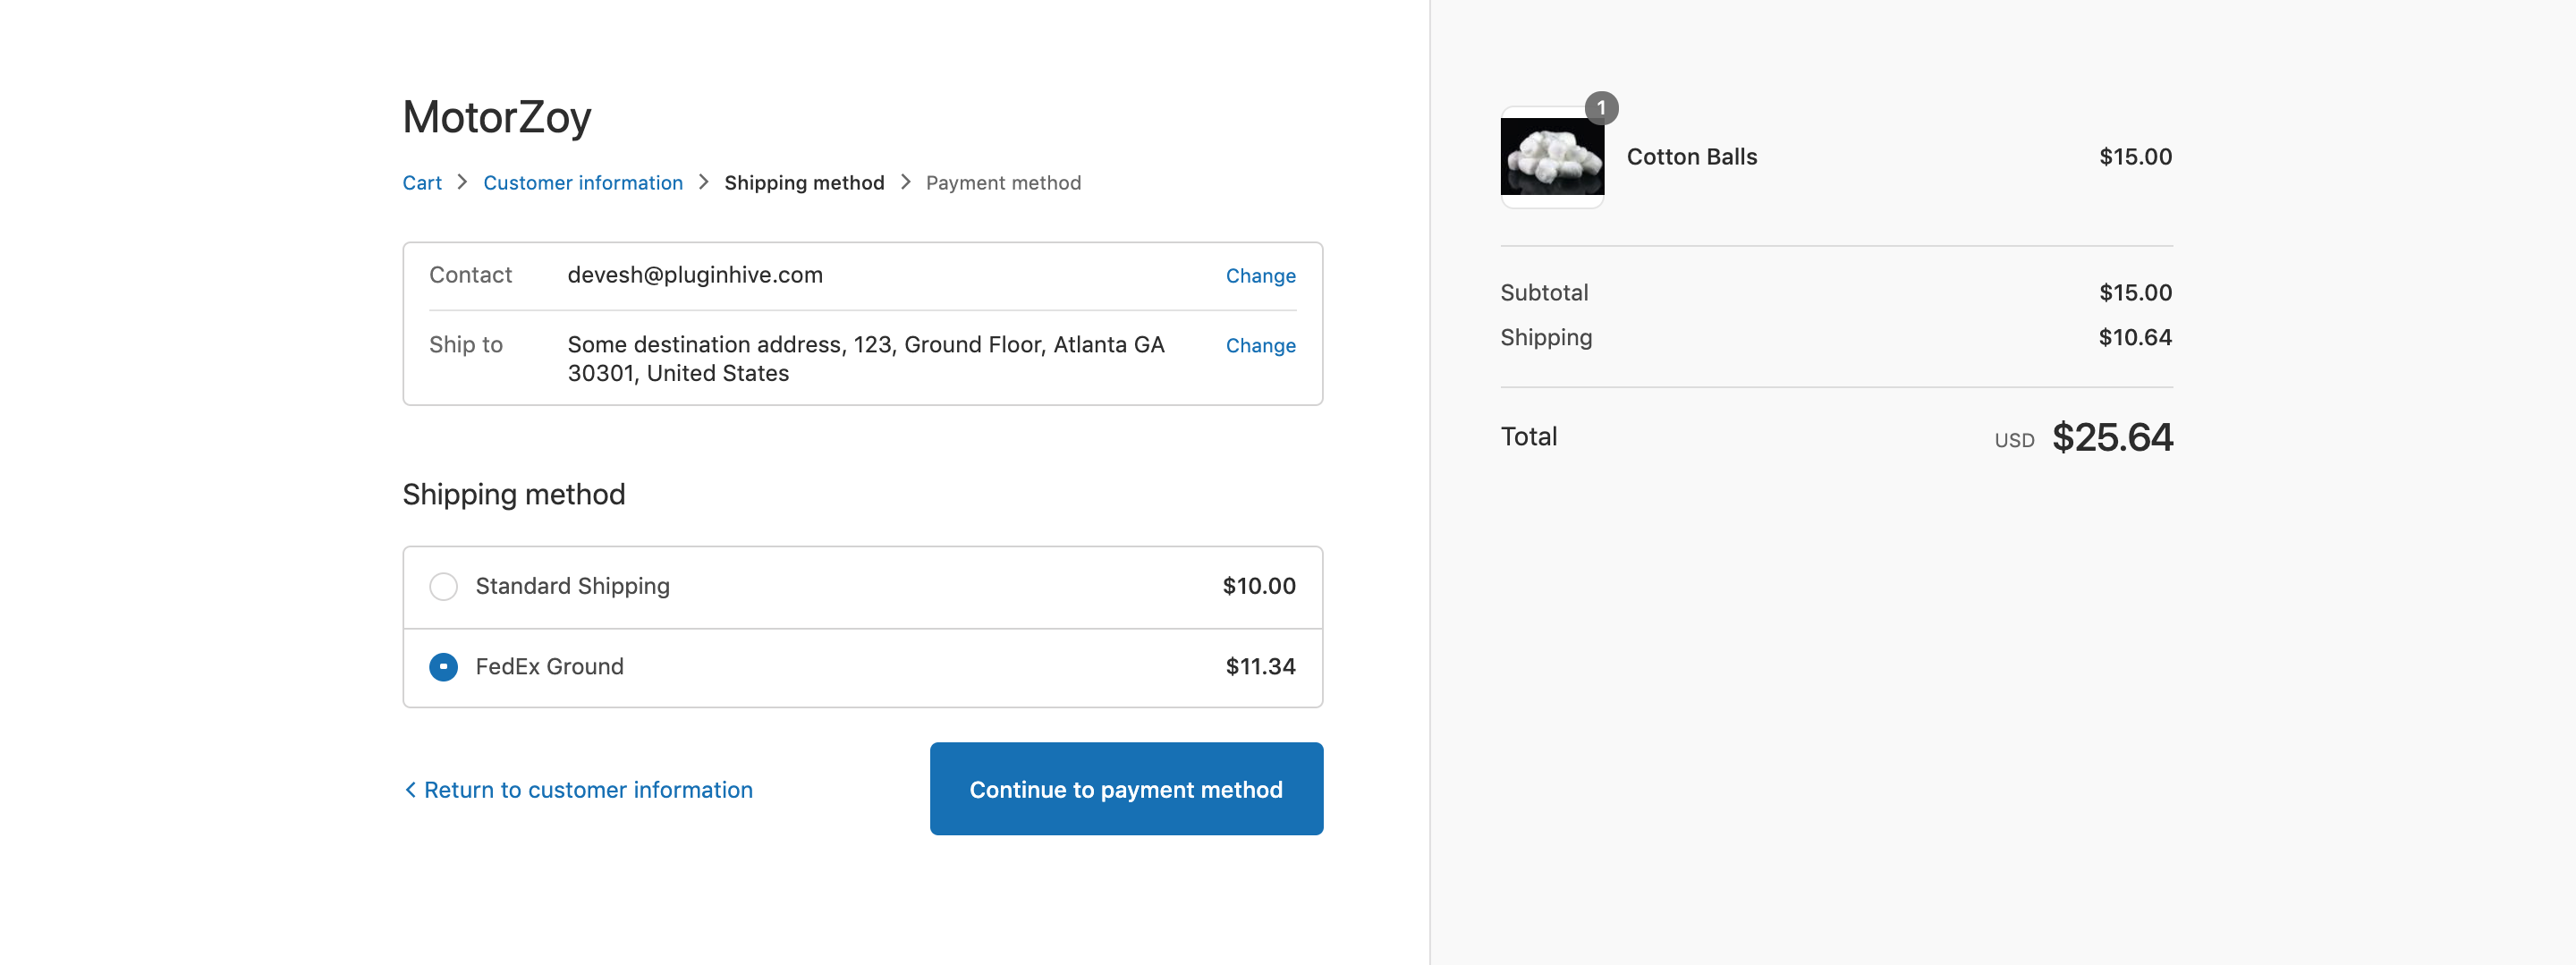Image resolution: width=2576 pixels, height=965 pixels.
Task: Click chevron between Cart and Customer information
Action: click(x=462, y=182)
